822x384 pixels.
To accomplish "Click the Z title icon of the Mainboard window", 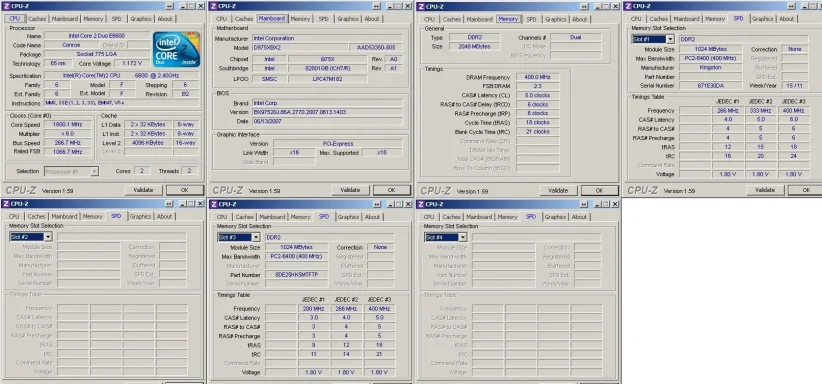I will click(212, 6).
